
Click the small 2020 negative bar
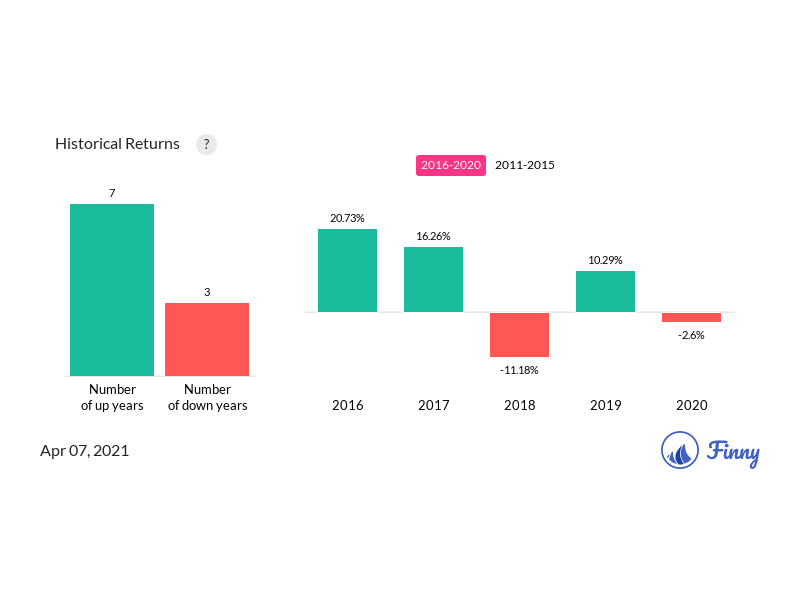click(x=691, y=317)
